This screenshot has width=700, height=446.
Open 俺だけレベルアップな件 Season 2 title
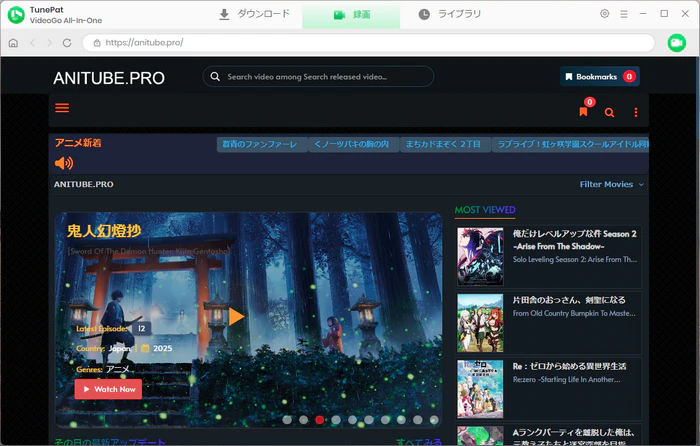pyautogui.click(x=575, y=240)
